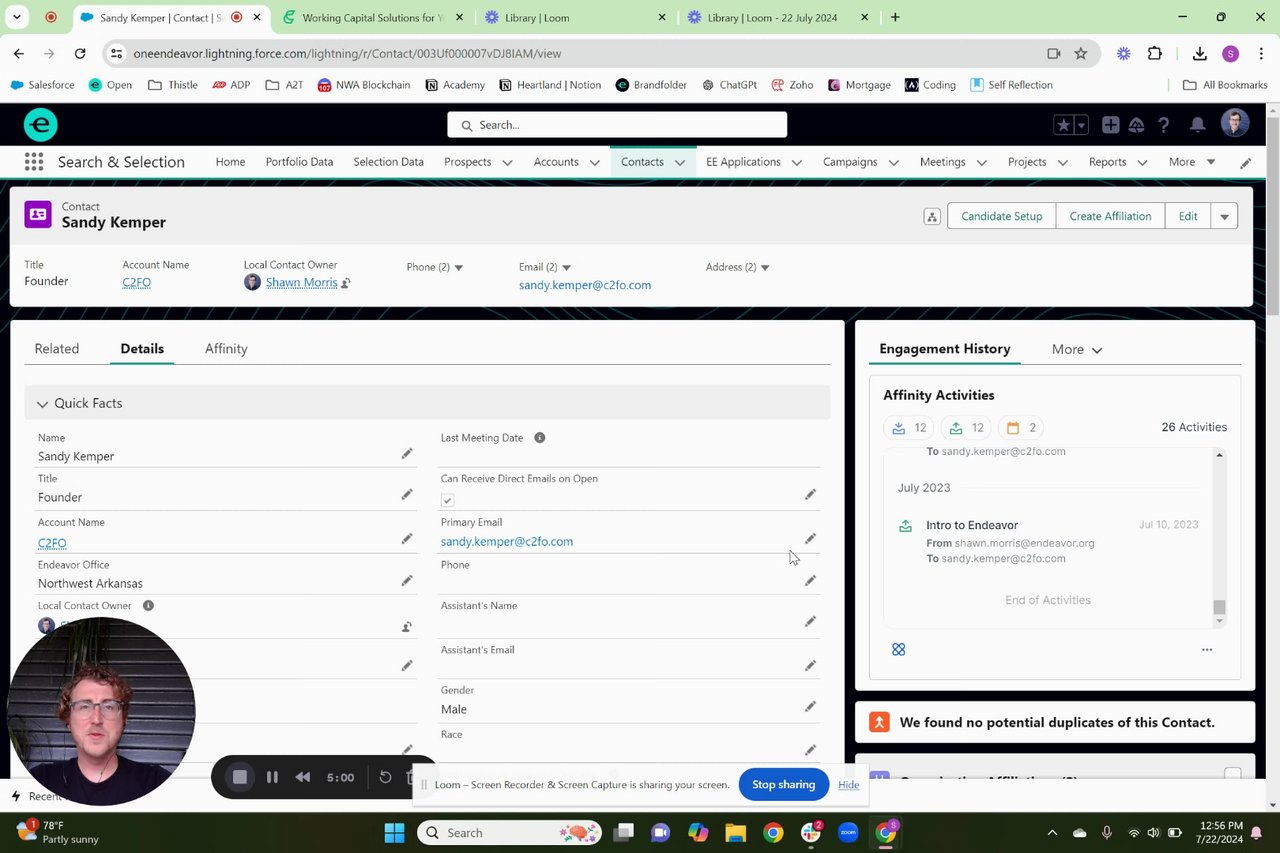Viewport: 1280px width, 853px height.
Task: Toggle the meetings filter chip showing 2
Action: click(x=1022, y=428)
